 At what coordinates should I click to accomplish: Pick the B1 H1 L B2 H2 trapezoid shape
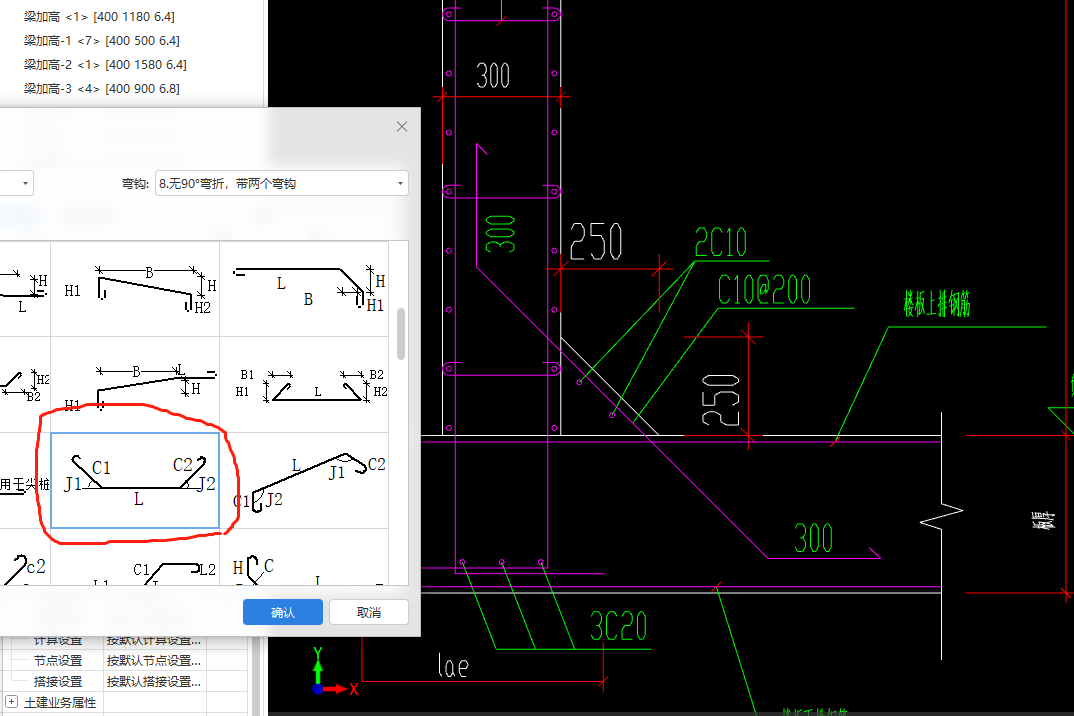(304, 384)
